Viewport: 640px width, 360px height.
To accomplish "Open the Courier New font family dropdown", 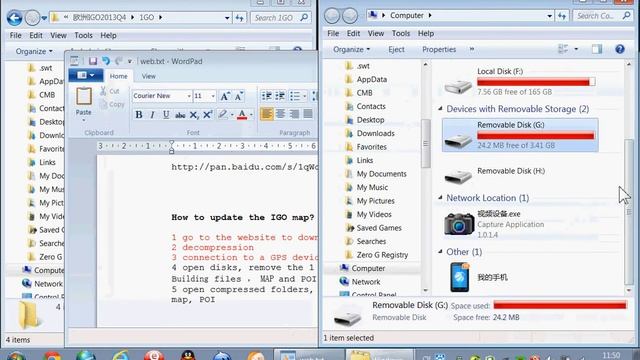I will click(189, 96).
